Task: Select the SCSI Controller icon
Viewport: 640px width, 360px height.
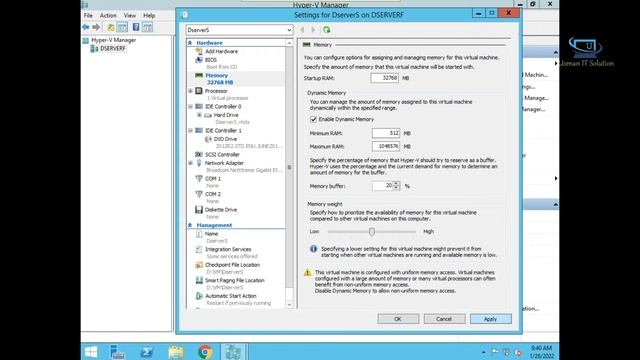Action: [199, 155]
